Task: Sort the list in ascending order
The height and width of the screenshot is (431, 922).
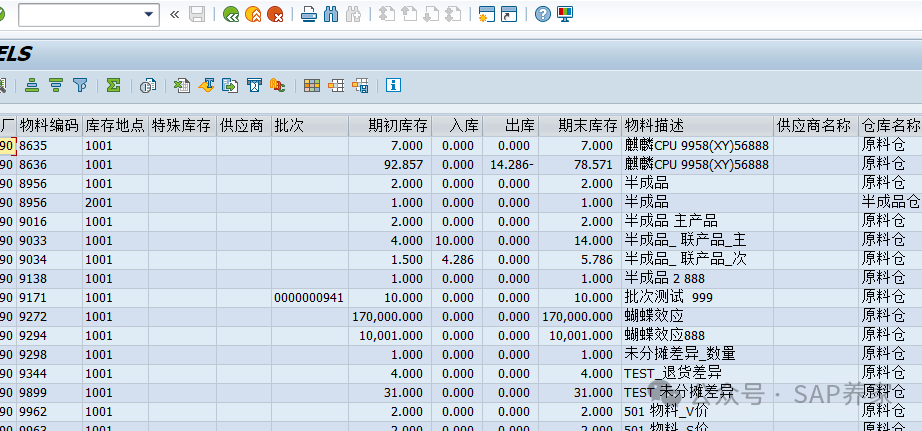Action: pos(32,85)
